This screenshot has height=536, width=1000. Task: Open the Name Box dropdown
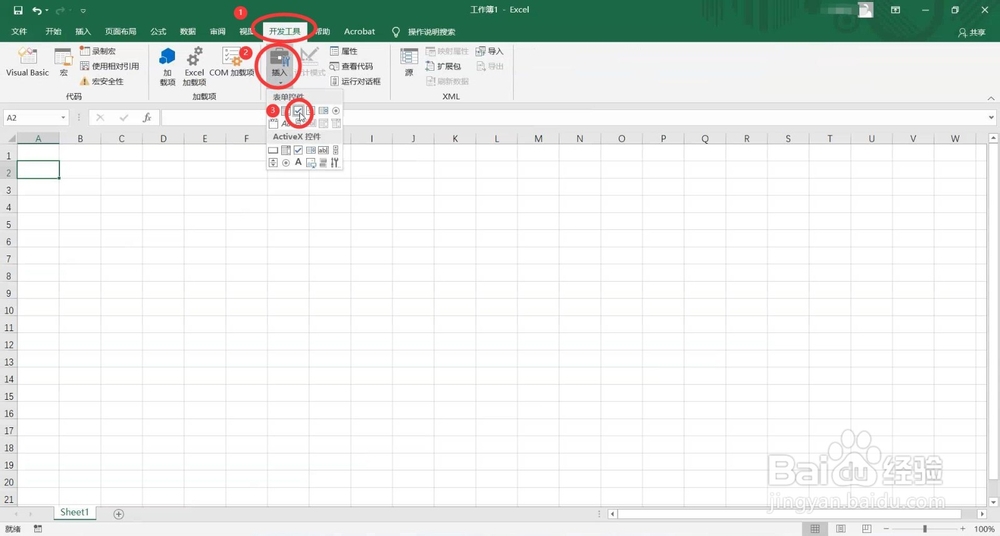(63, 117)
